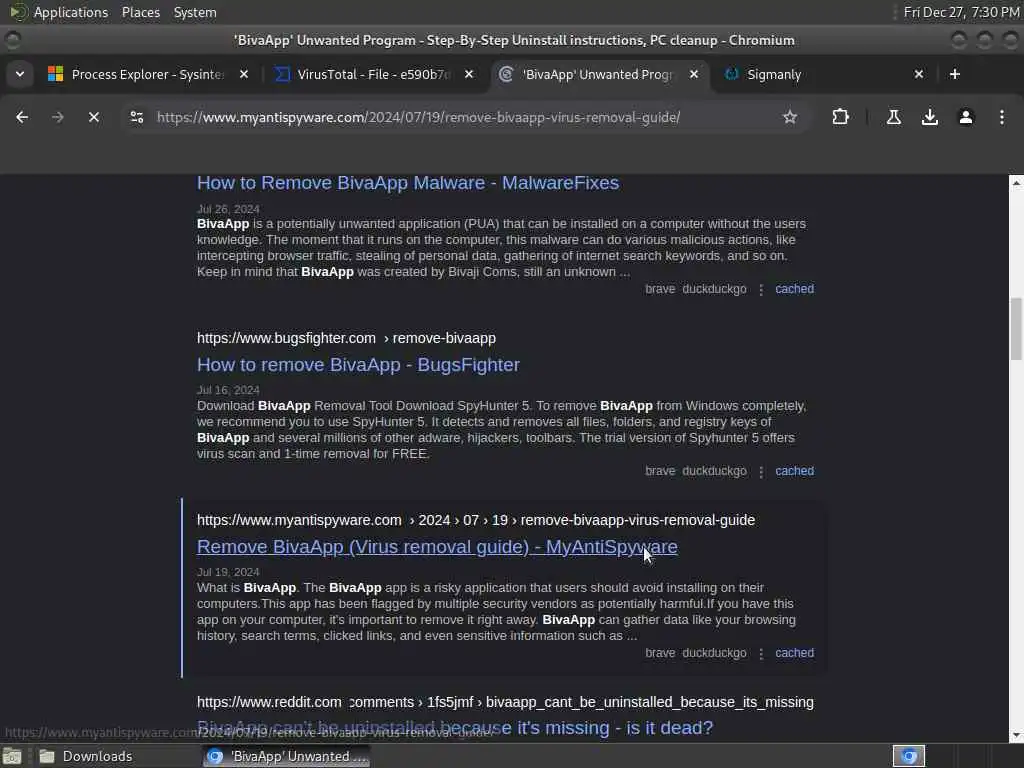Close the Process Explorer tab

(x=244, y=74)
